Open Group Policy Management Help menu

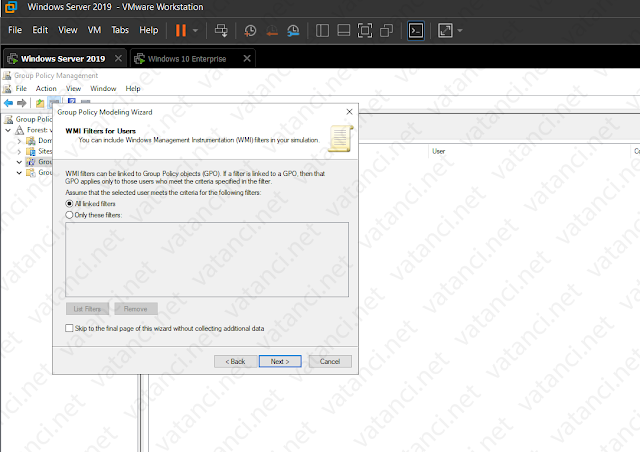[x=133, y=89]
